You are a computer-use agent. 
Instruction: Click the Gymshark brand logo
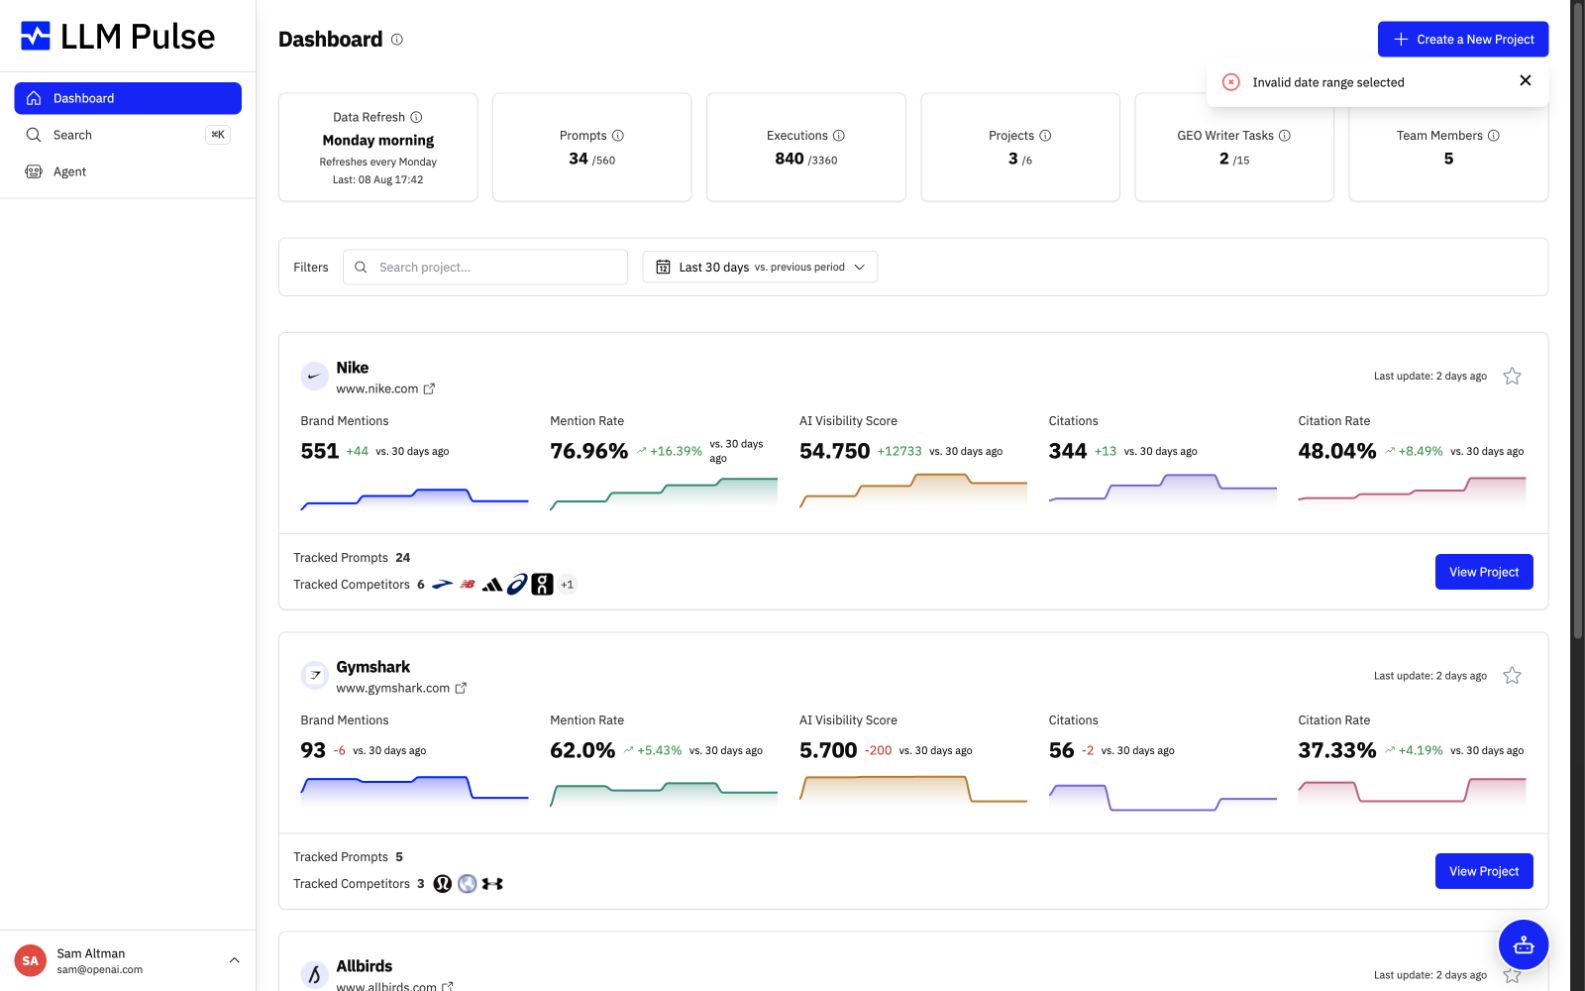(314, 675)
